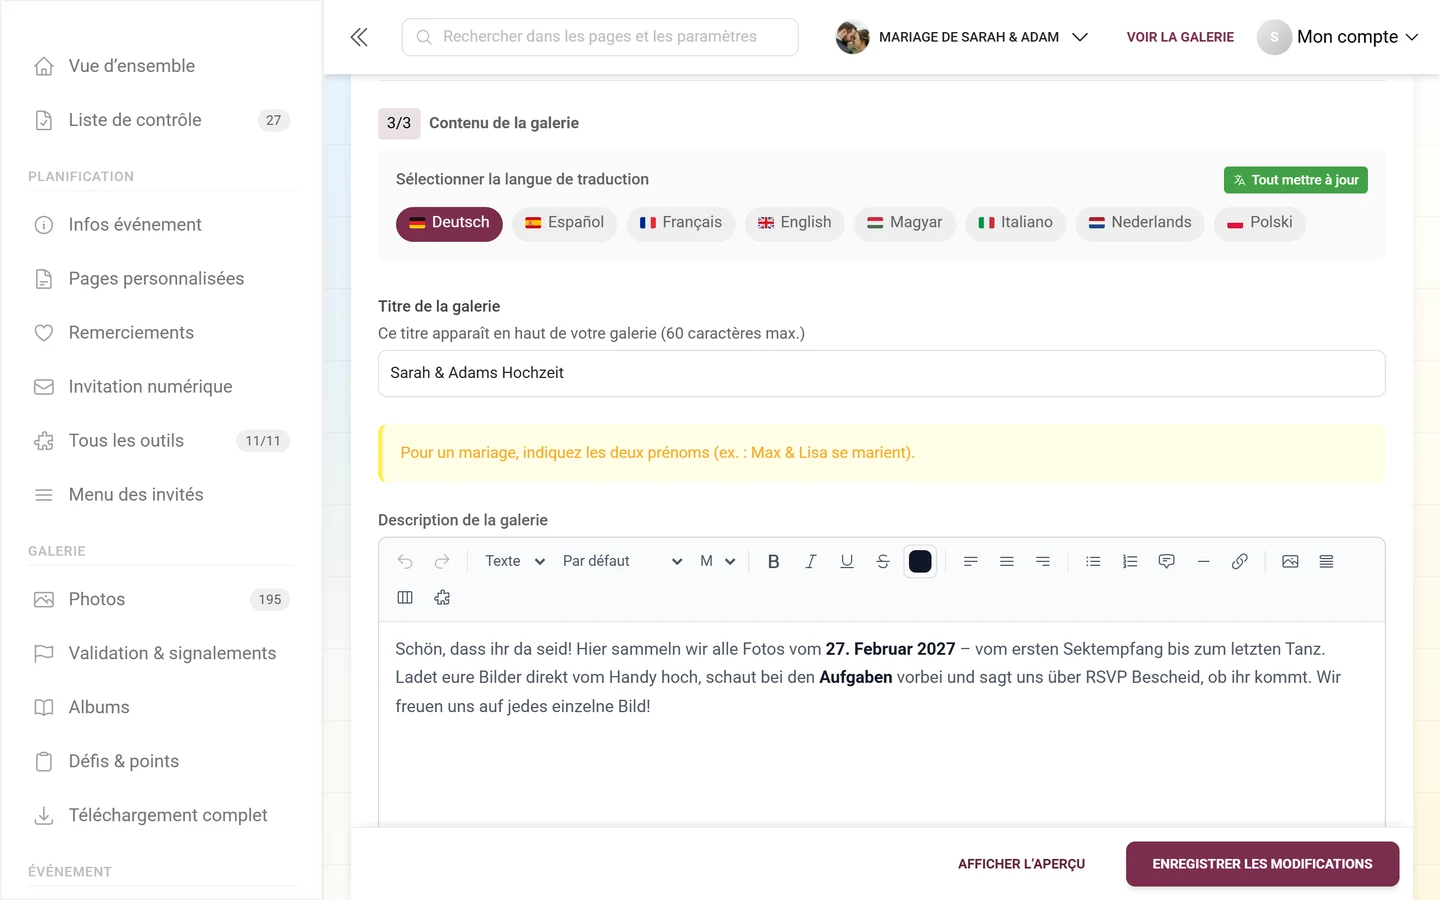Toggle bold formatting
Screen dimensions: 1440x900
click(773, 562)
